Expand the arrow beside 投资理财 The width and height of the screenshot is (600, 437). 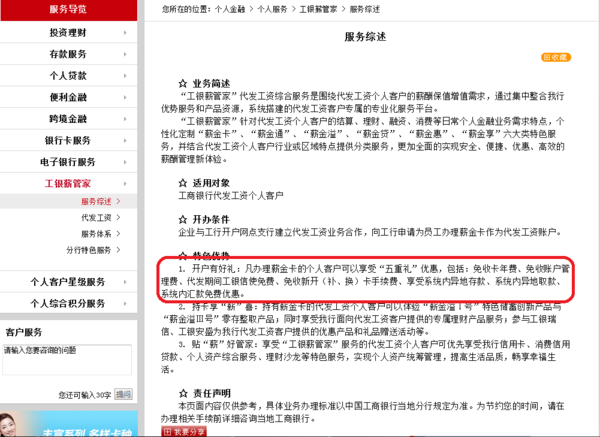pyautogui.click(x=125, y=33)
